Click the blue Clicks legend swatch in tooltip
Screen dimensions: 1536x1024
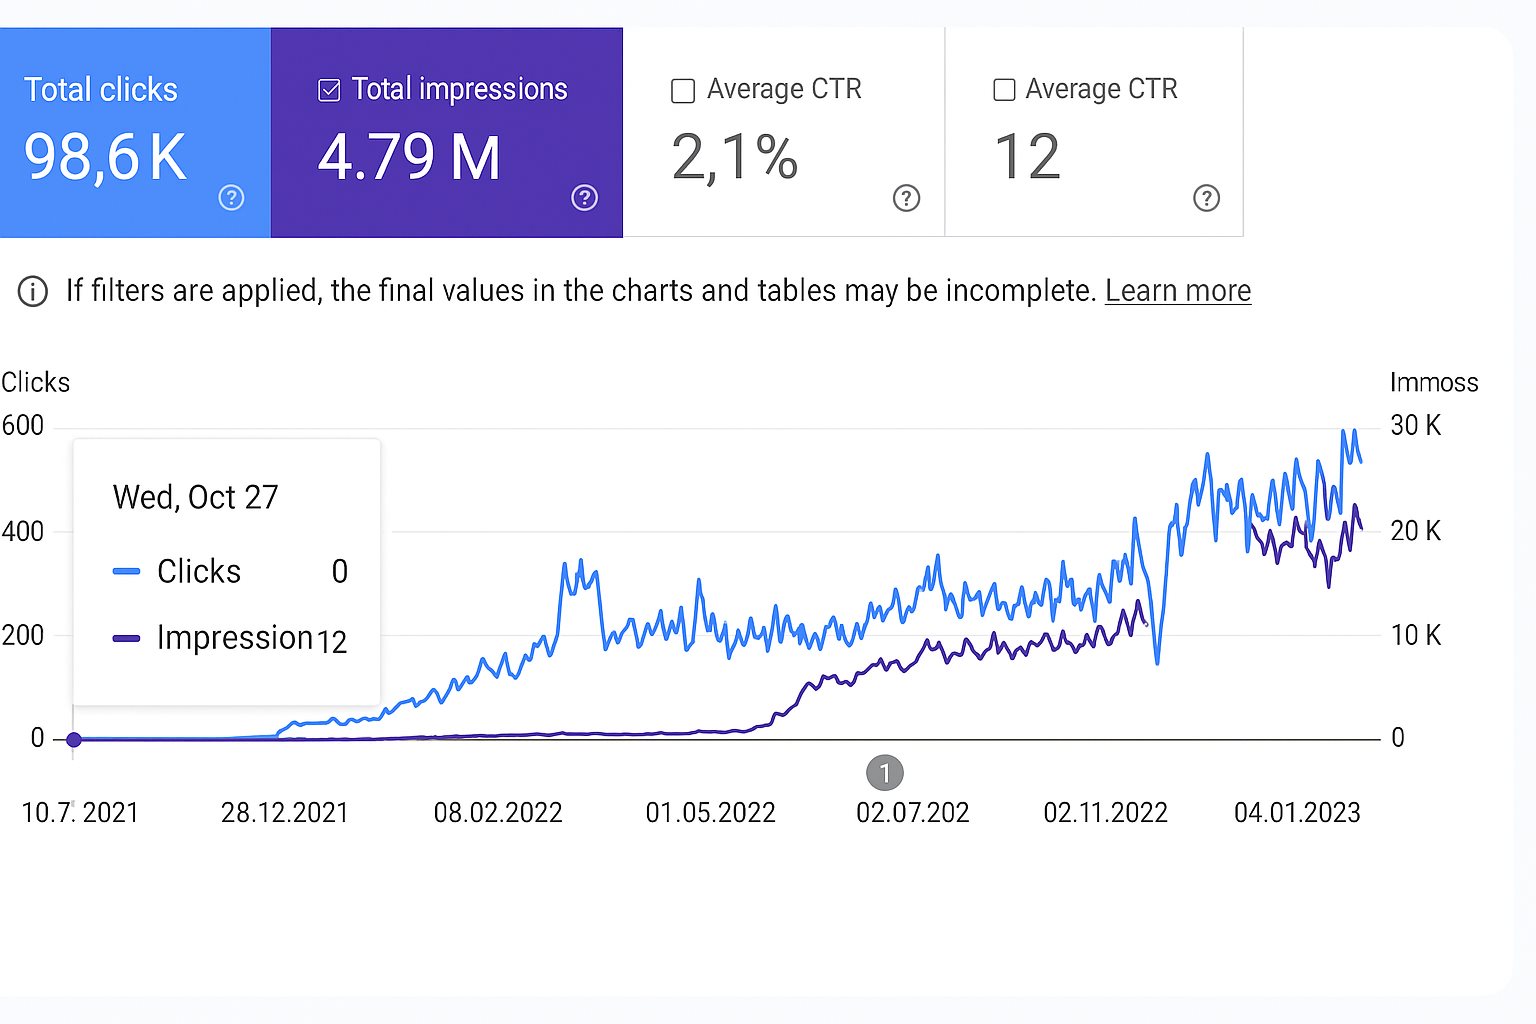(x=127, y=572)
